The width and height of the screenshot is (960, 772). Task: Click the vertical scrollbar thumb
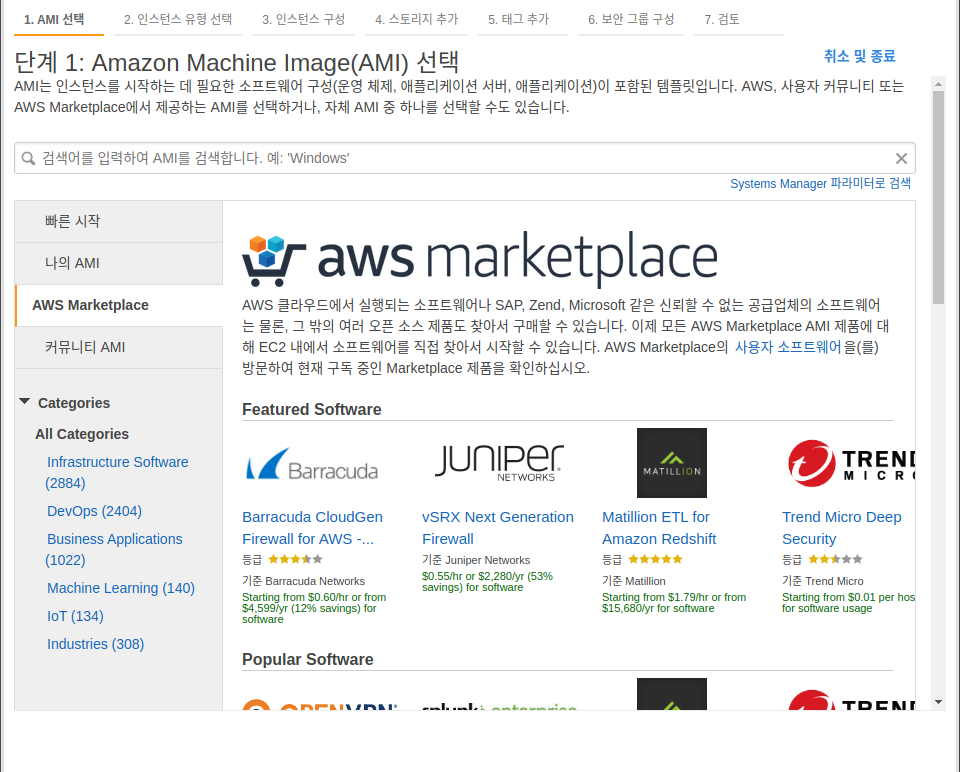[x=938, y=197]
